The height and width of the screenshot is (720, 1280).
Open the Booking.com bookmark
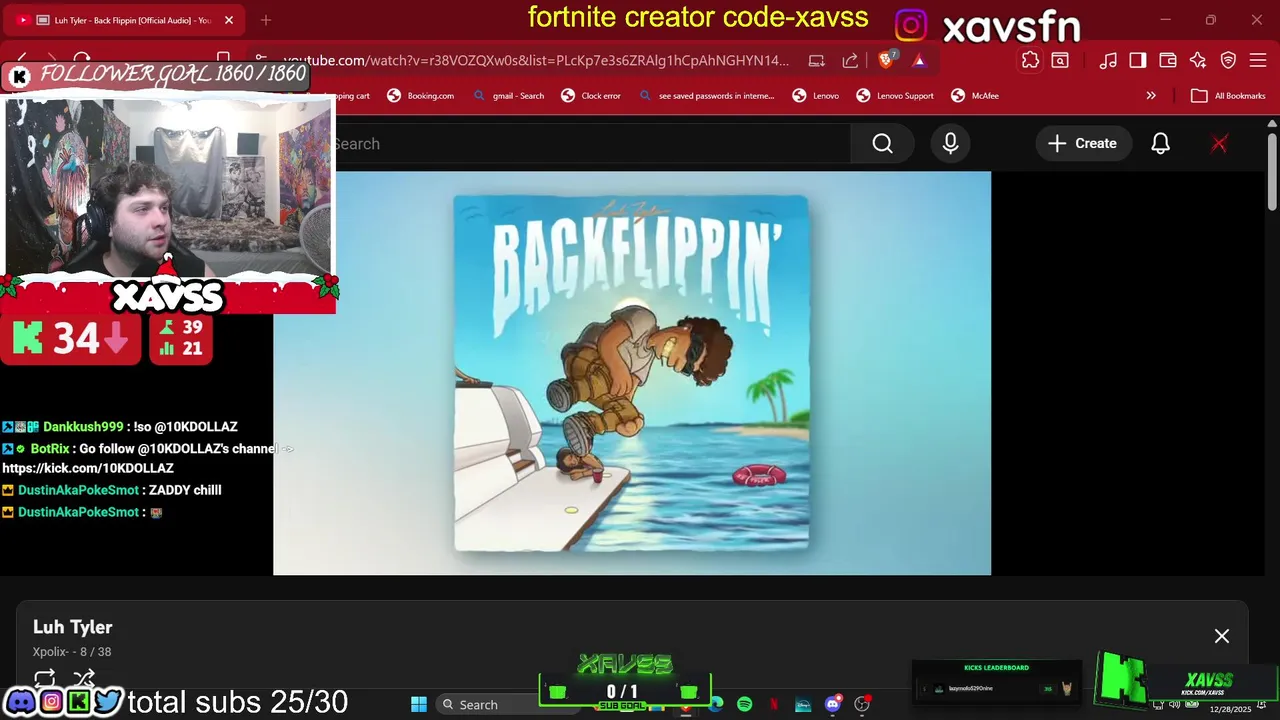click(421, 96)
